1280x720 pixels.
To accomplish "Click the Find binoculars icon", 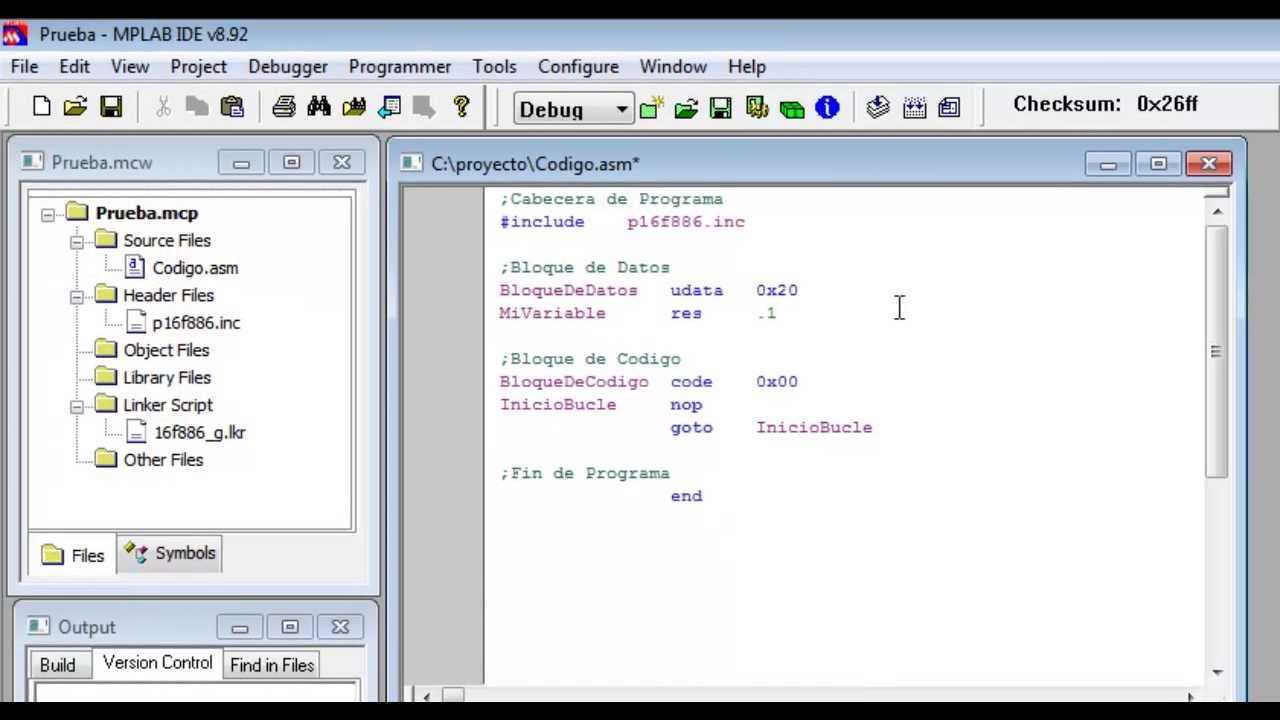I will pyautogui.click(x=319, y=106).
